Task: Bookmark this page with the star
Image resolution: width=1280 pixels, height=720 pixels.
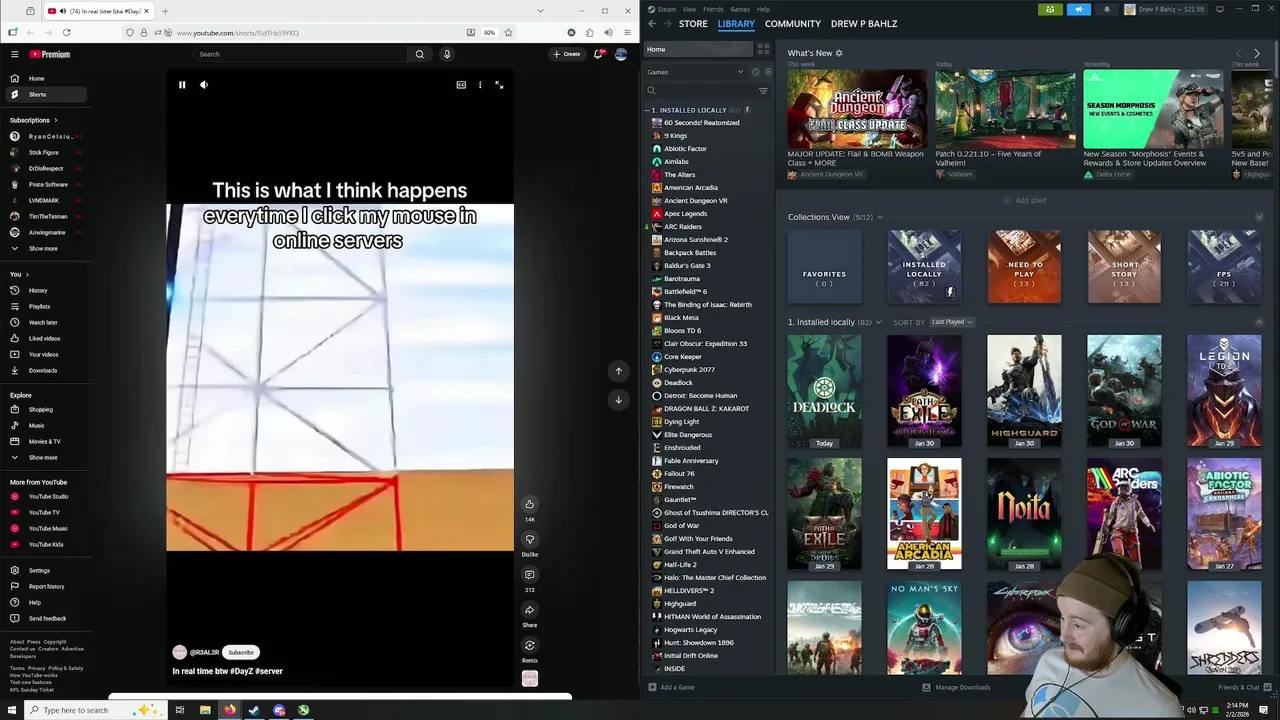Action: pos(508,32)
